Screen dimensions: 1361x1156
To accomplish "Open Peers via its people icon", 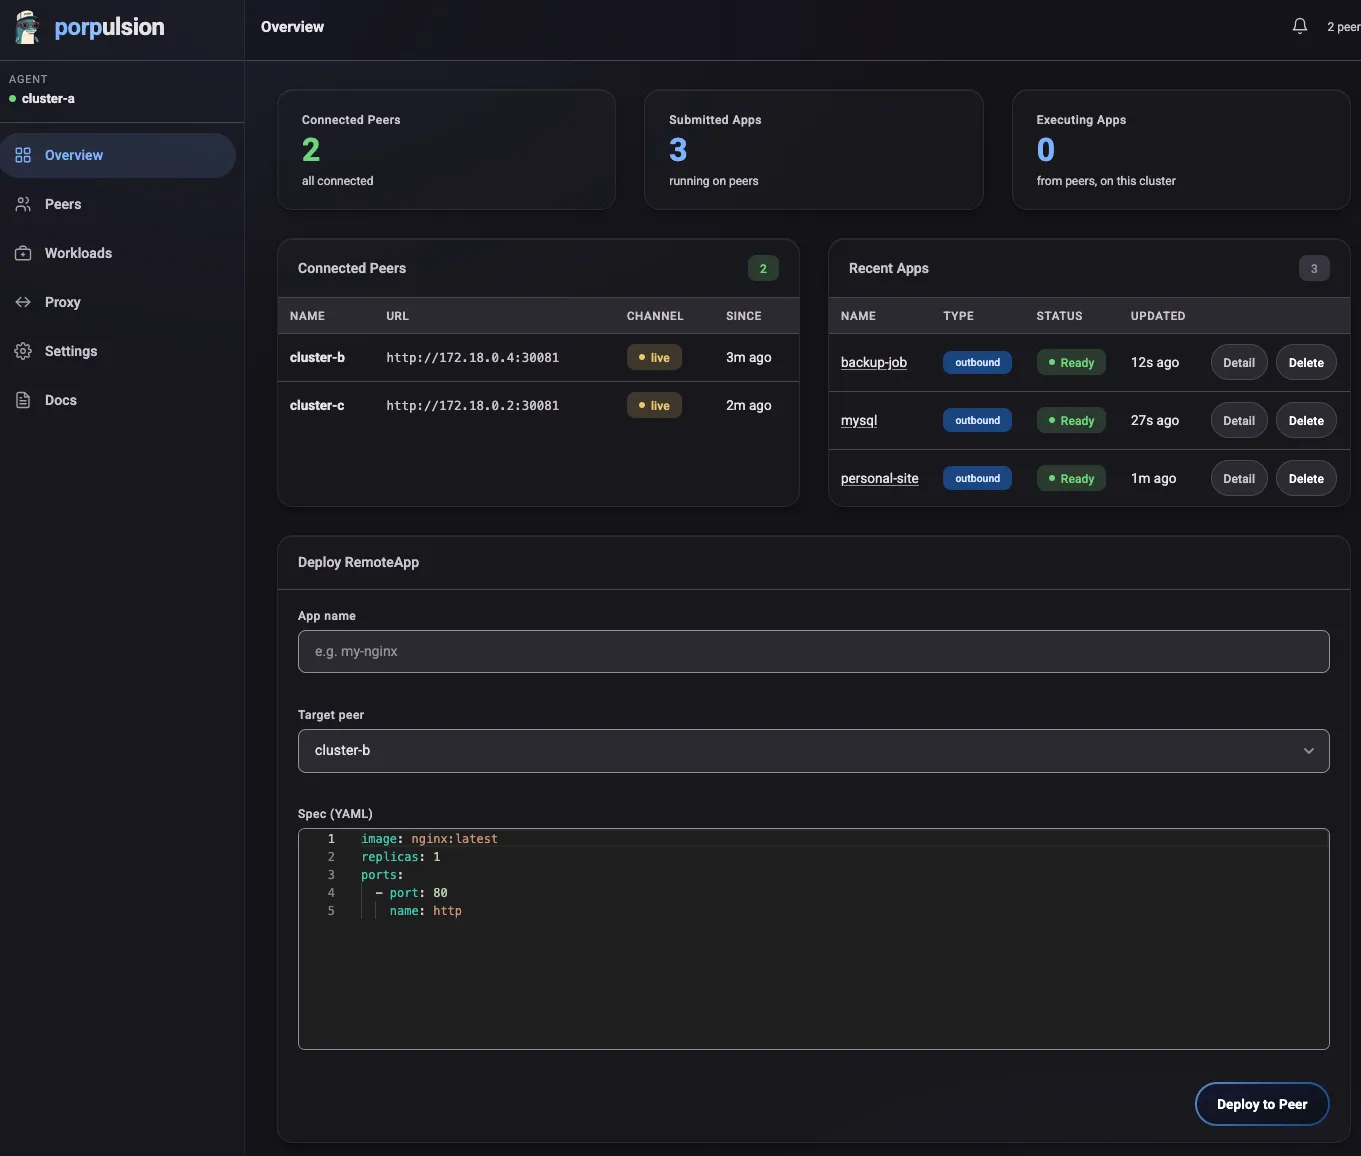I will (x=23, y=204).
